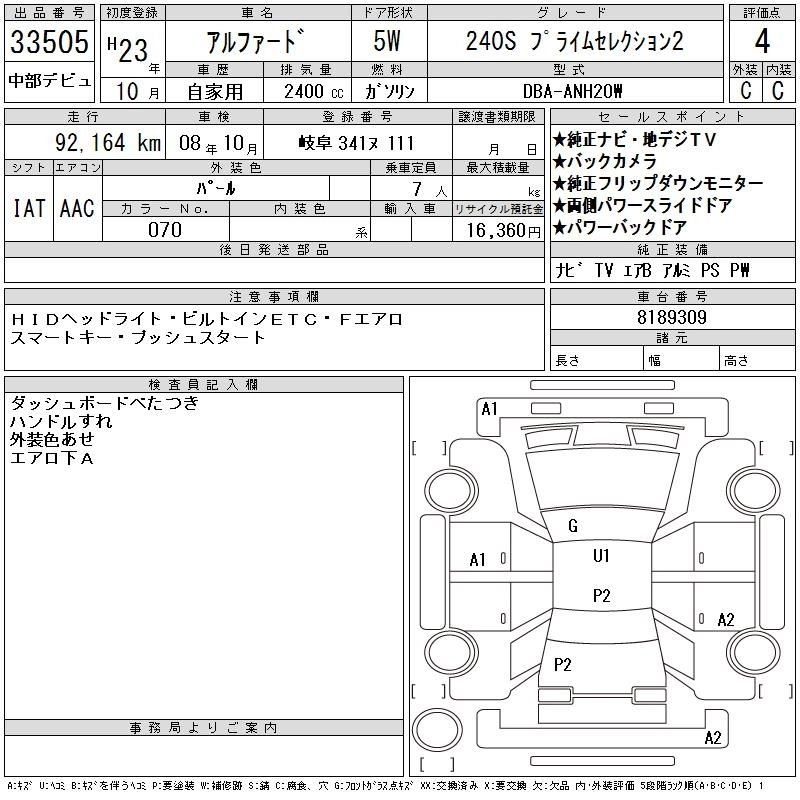
Task: Click the recycle deposit amount 16,360円
Action: (497, 230)
